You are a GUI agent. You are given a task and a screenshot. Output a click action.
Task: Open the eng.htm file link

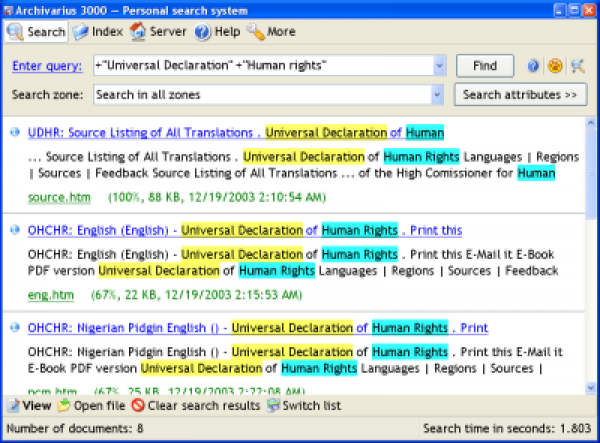pyautogui.click(x=50, y=295)
